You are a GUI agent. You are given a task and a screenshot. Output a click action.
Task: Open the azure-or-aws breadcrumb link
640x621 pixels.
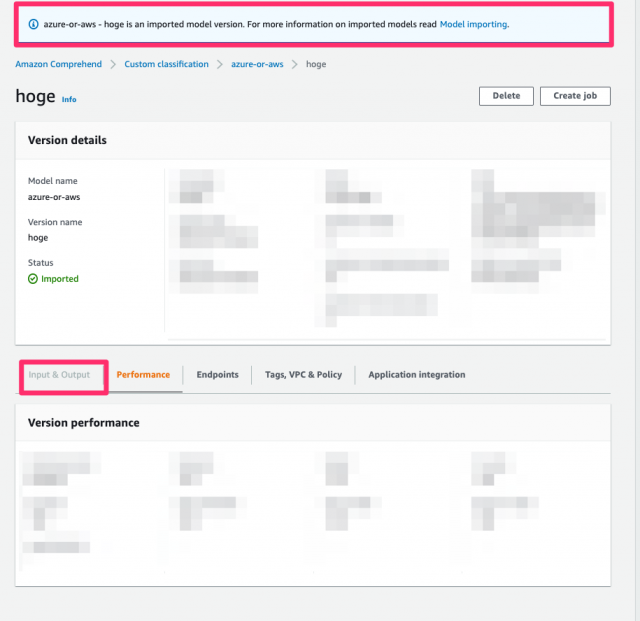pos(257,65)
